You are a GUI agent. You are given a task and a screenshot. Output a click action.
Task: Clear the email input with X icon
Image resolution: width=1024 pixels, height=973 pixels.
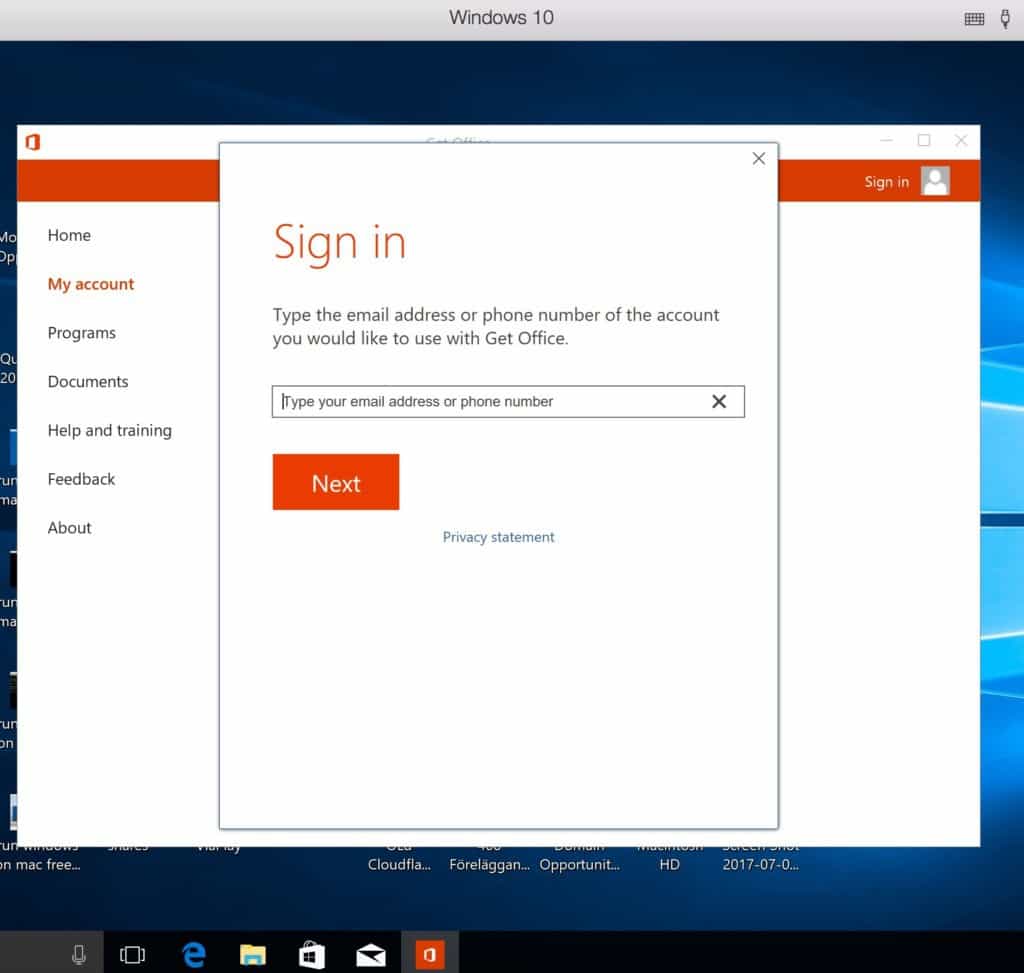[719, 402]
